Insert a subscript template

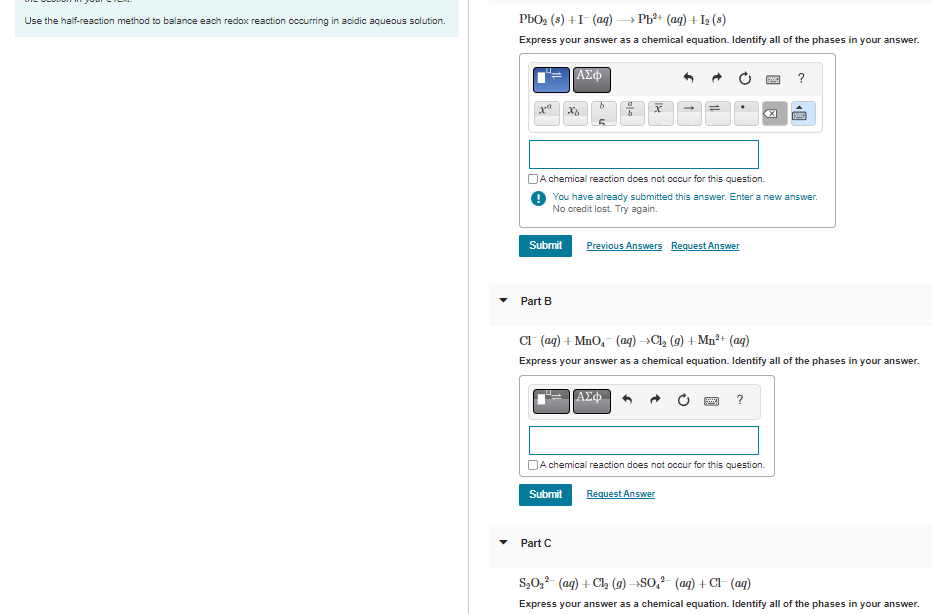pos(575,113)
